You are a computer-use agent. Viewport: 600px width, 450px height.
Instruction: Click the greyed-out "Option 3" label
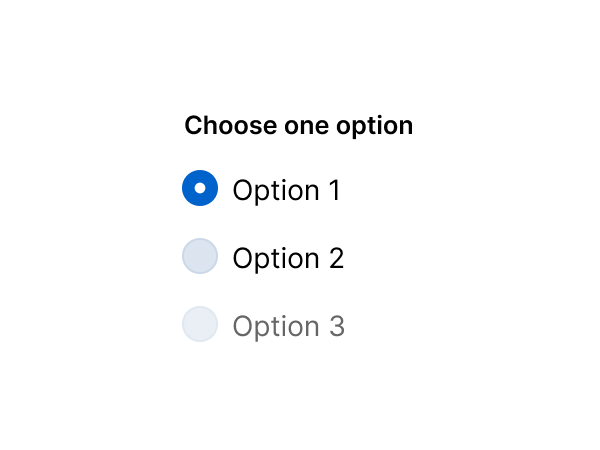click(x=288, y=326)
